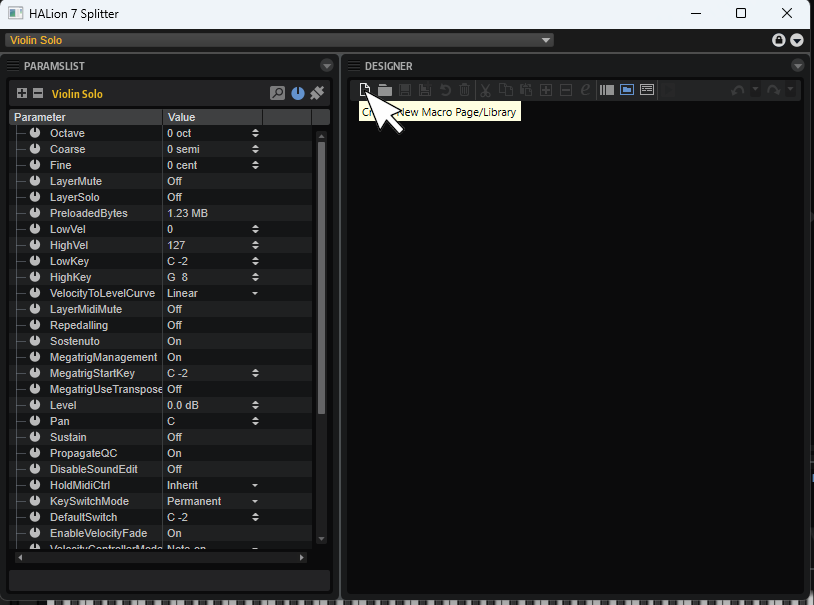Click the PropagateQC parameter knob icon
This screenshot has height=605, width=814.
tap(35, 453)
